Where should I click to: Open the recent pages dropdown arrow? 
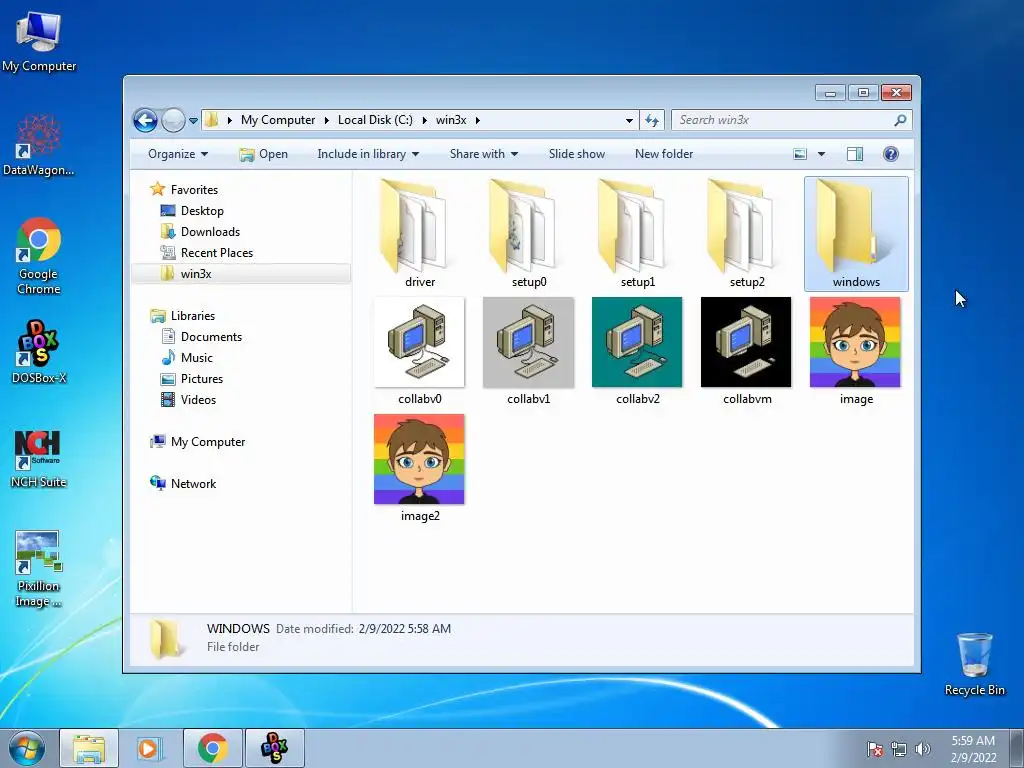pyautogui.click(x=193, y=121)
